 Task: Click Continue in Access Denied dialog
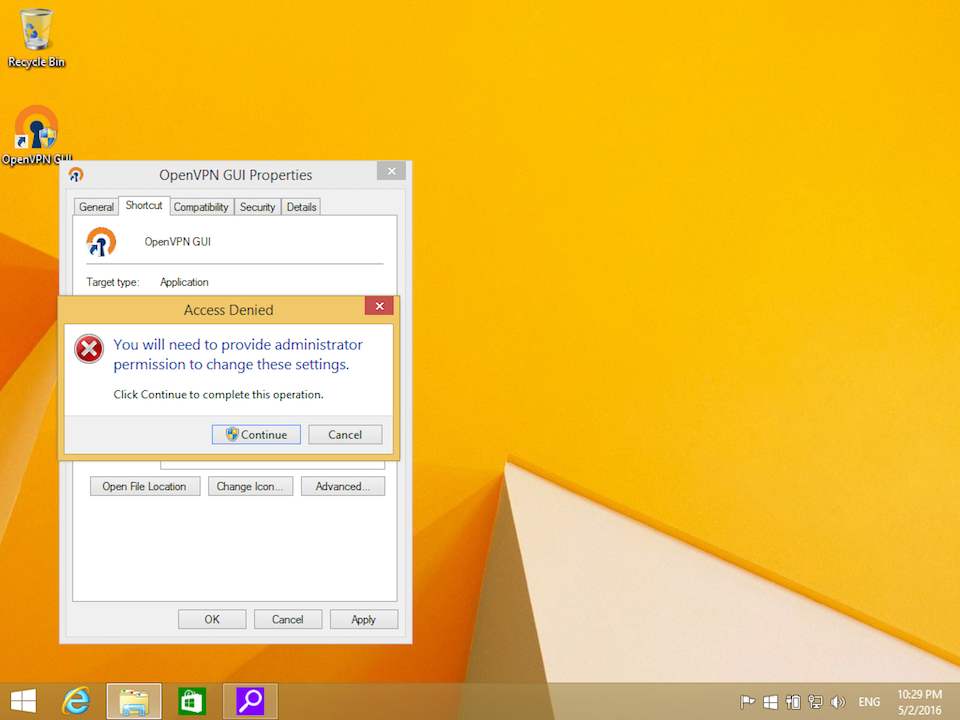click(256, 435)
